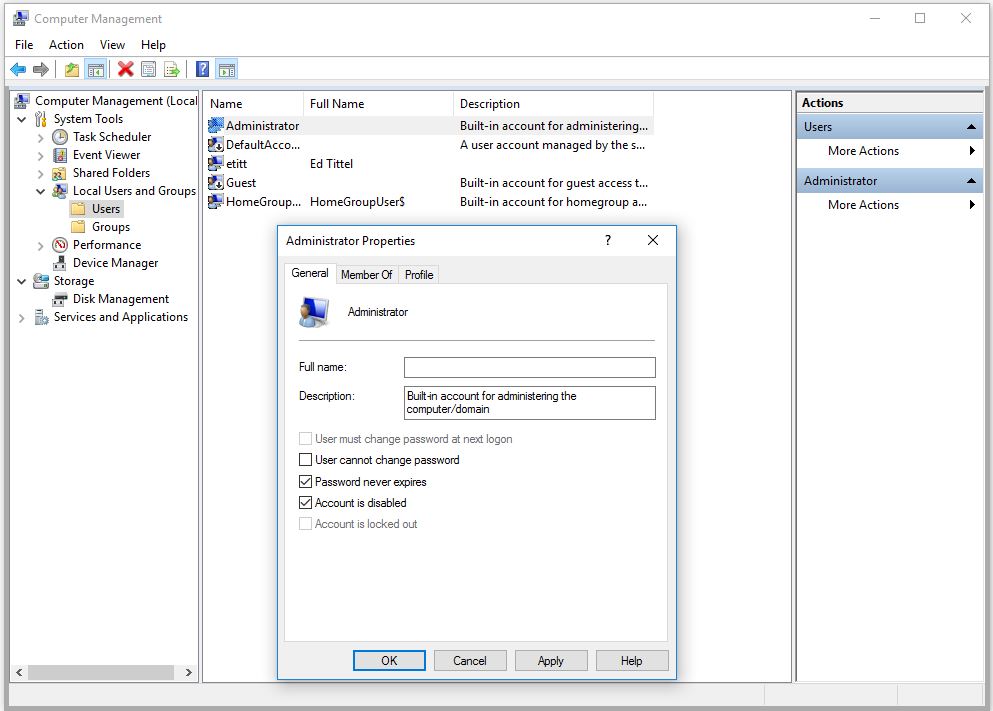Image resolution: width=993 pixels, height=711 pixels.
Task: Click the blue Help question mark icon
Action: point(202,69)
